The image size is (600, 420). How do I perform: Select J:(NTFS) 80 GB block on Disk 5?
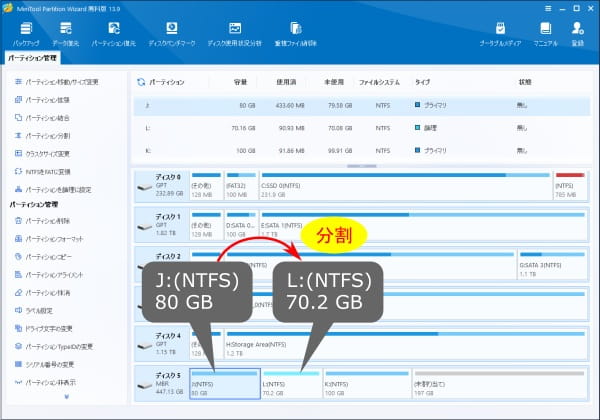coord(225,384)
